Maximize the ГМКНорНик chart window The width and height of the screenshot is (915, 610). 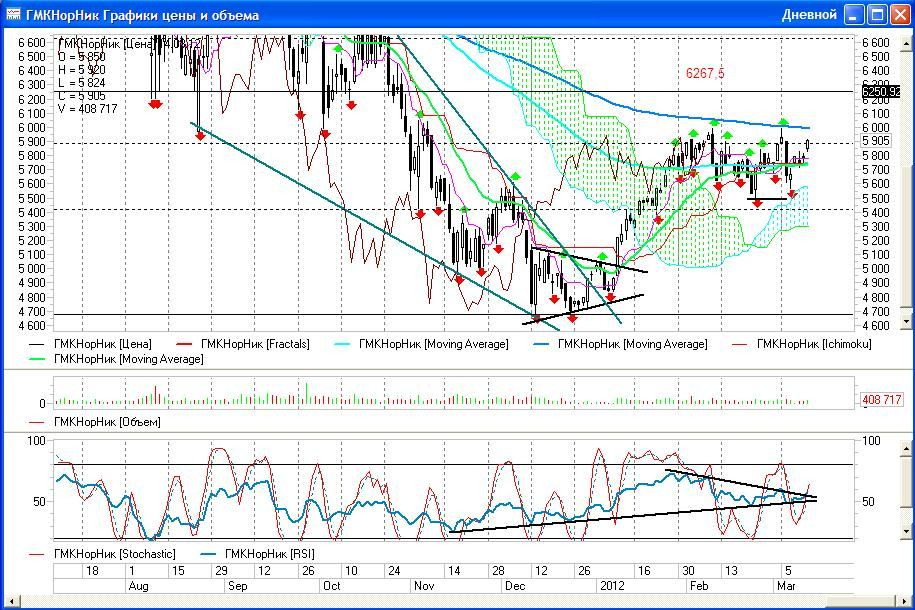pos(877,15)
